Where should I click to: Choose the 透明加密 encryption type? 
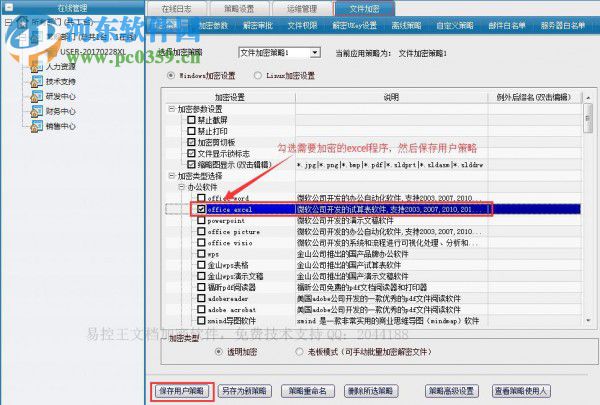click(218, 351)
